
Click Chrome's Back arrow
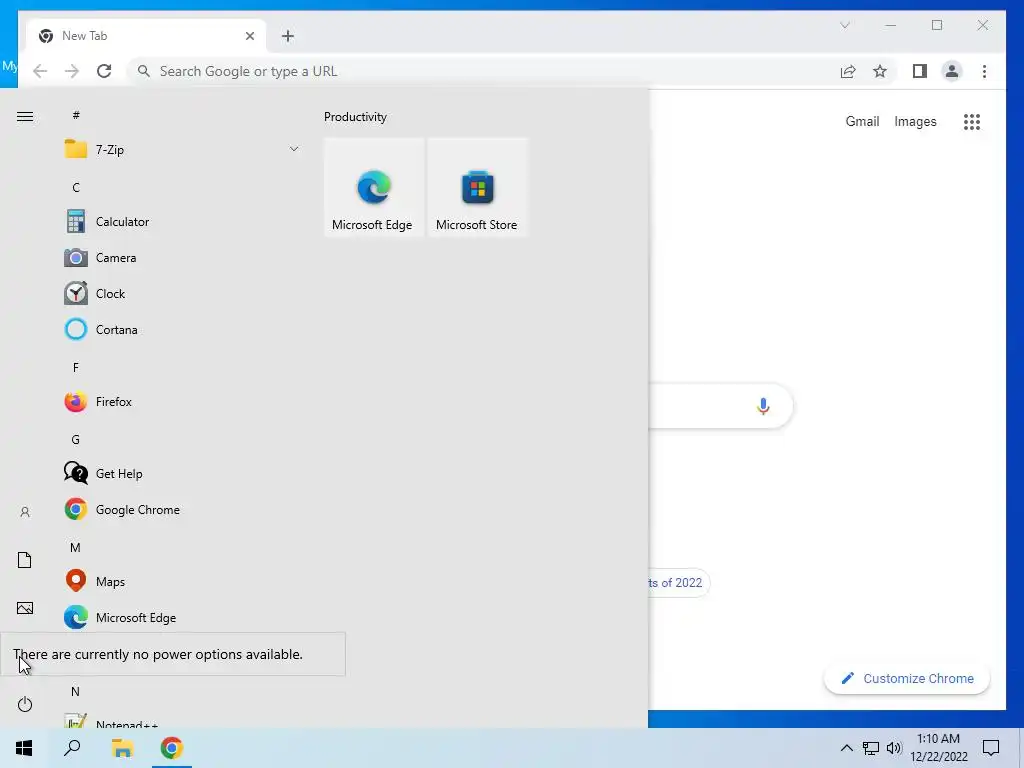coord(40,71)
